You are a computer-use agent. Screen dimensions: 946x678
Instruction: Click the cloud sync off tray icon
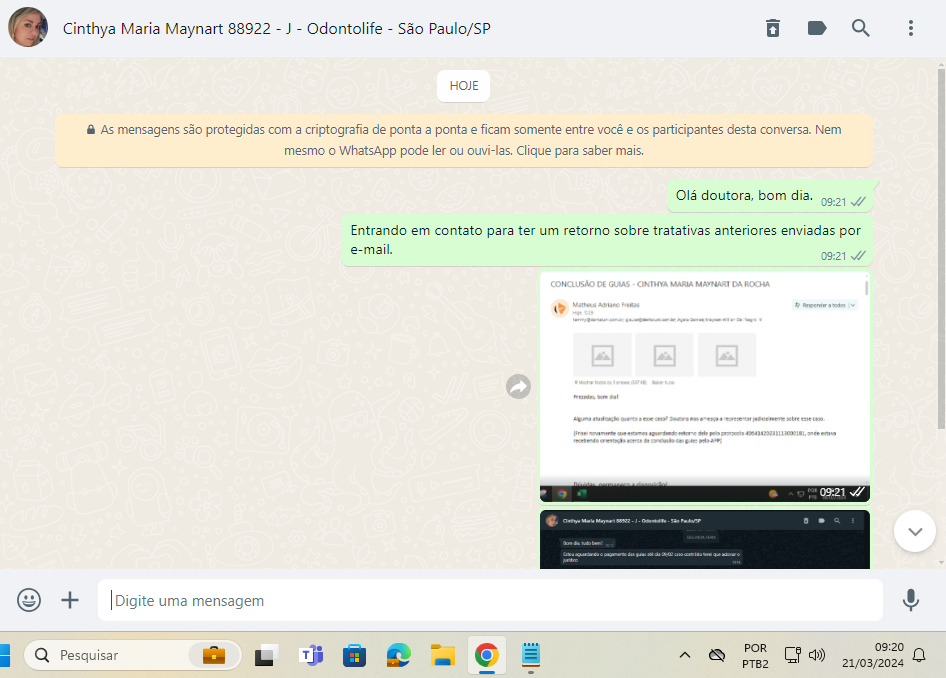click(717, 655)
